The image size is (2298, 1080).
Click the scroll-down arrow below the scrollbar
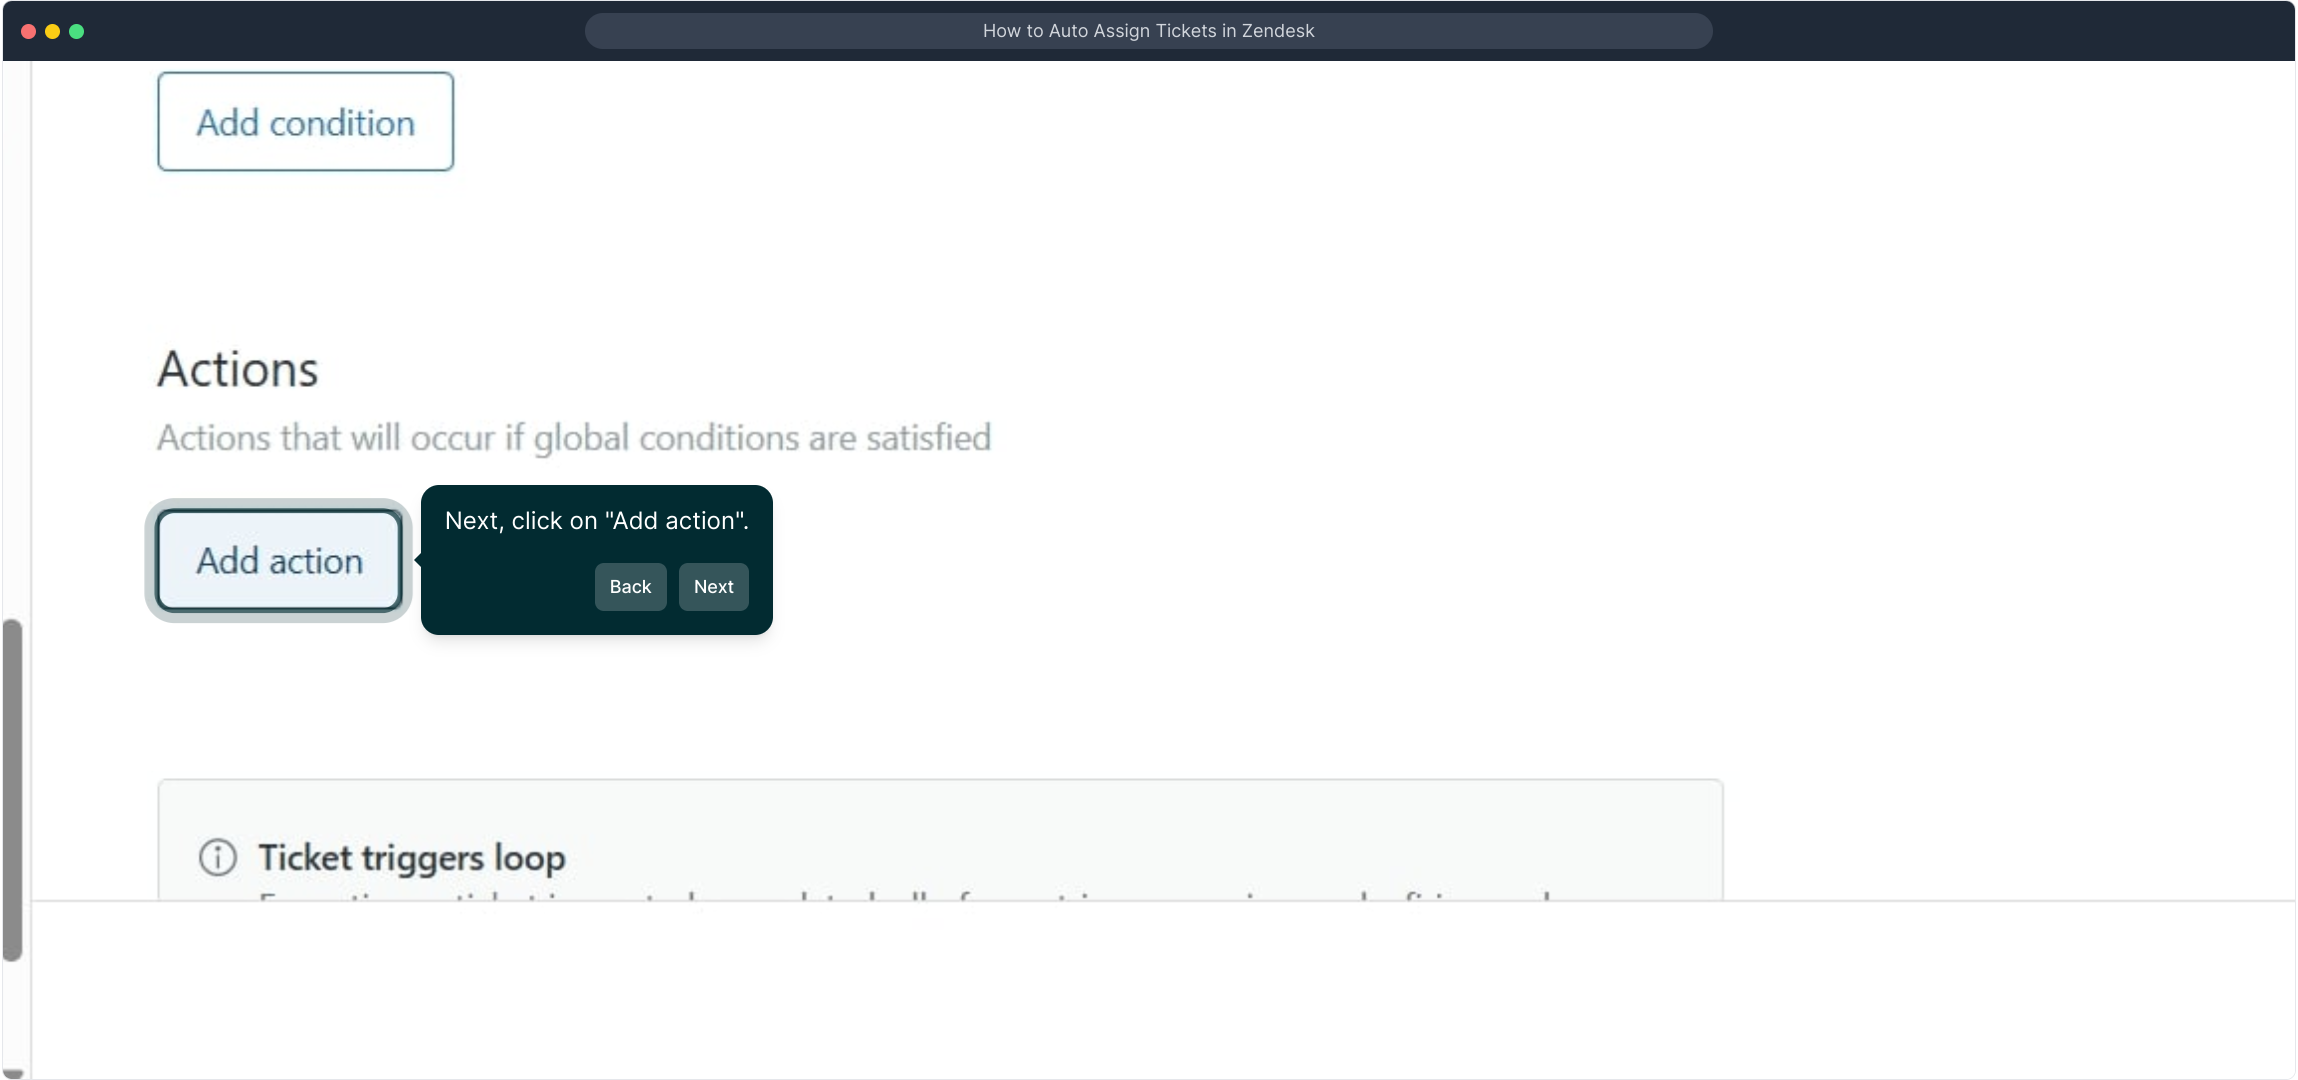pos(13,1073)
